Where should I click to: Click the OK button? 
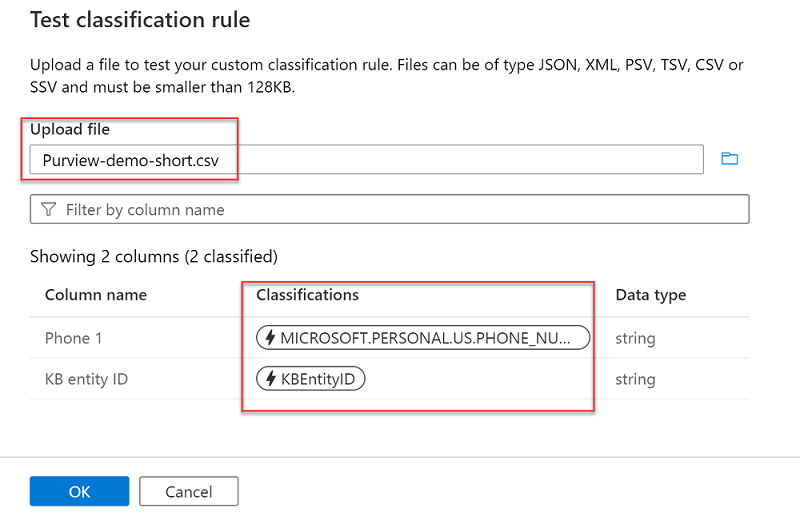pyautogui.click(x=79, y=491)
